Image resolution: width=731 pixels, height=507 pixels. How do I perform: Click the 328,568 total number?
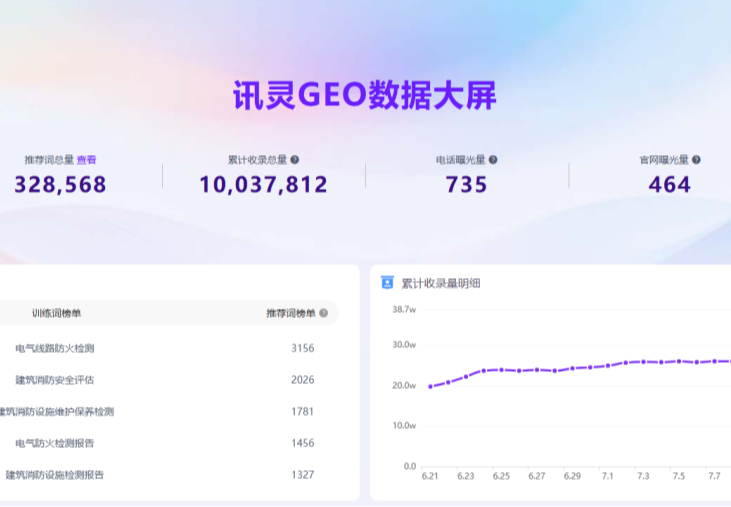(60, 185)
